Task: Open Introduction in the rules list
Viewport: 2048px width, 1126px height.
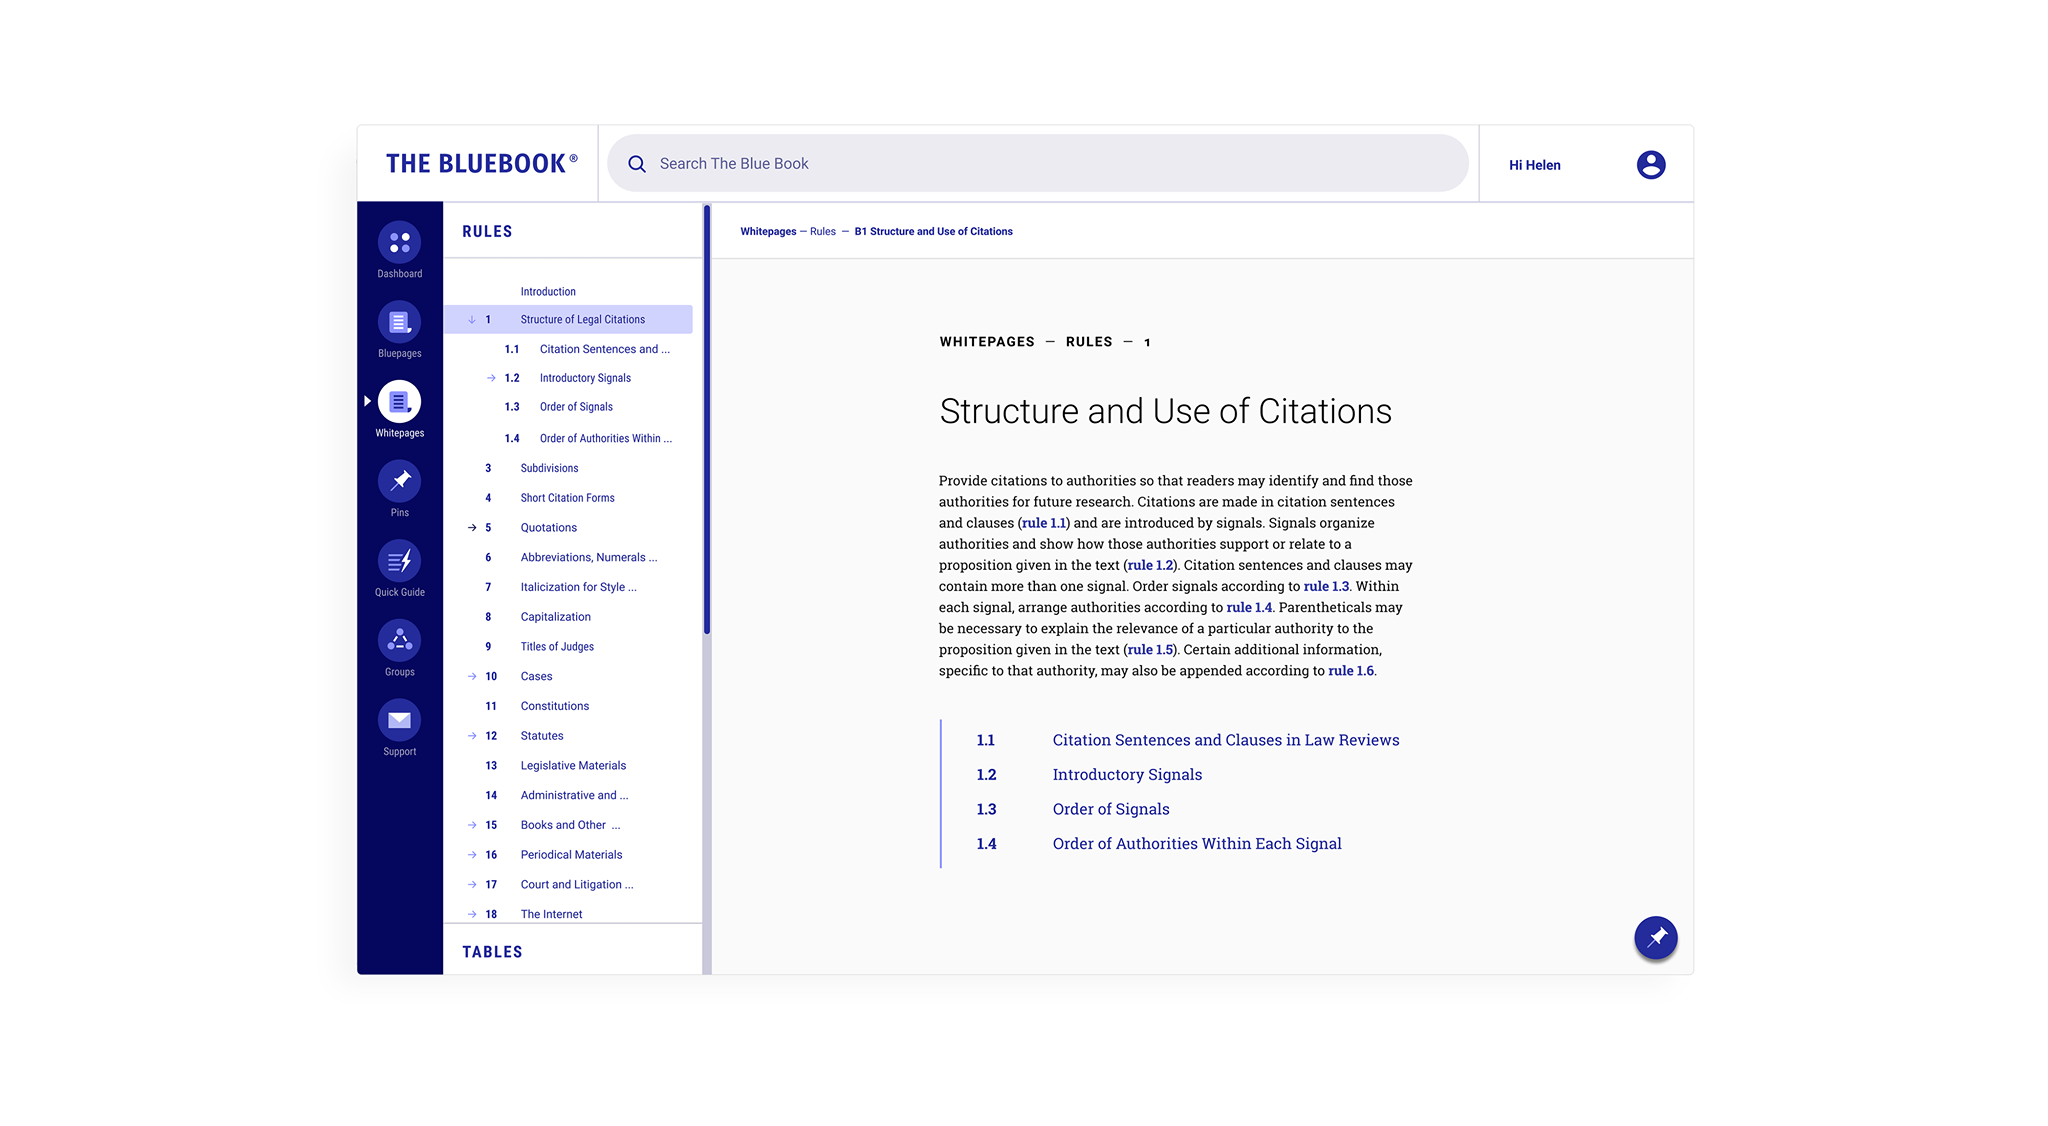Action: pos(548,292)
